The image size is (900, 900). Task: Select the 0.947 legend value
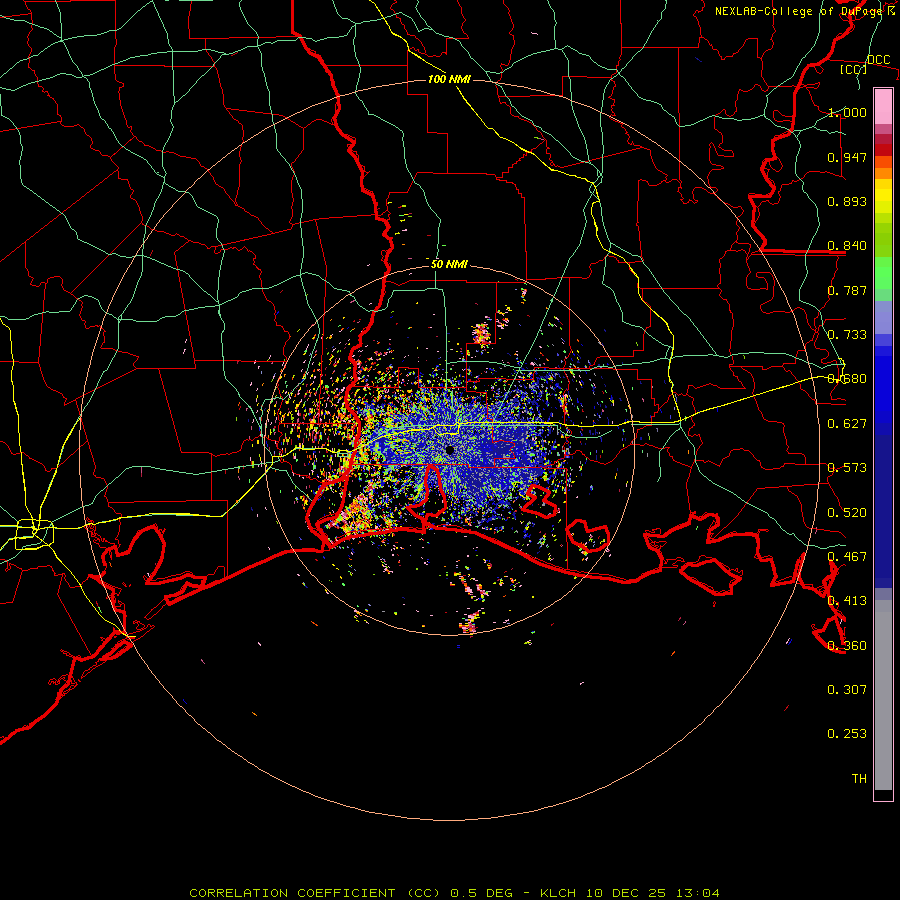[847, 157]
